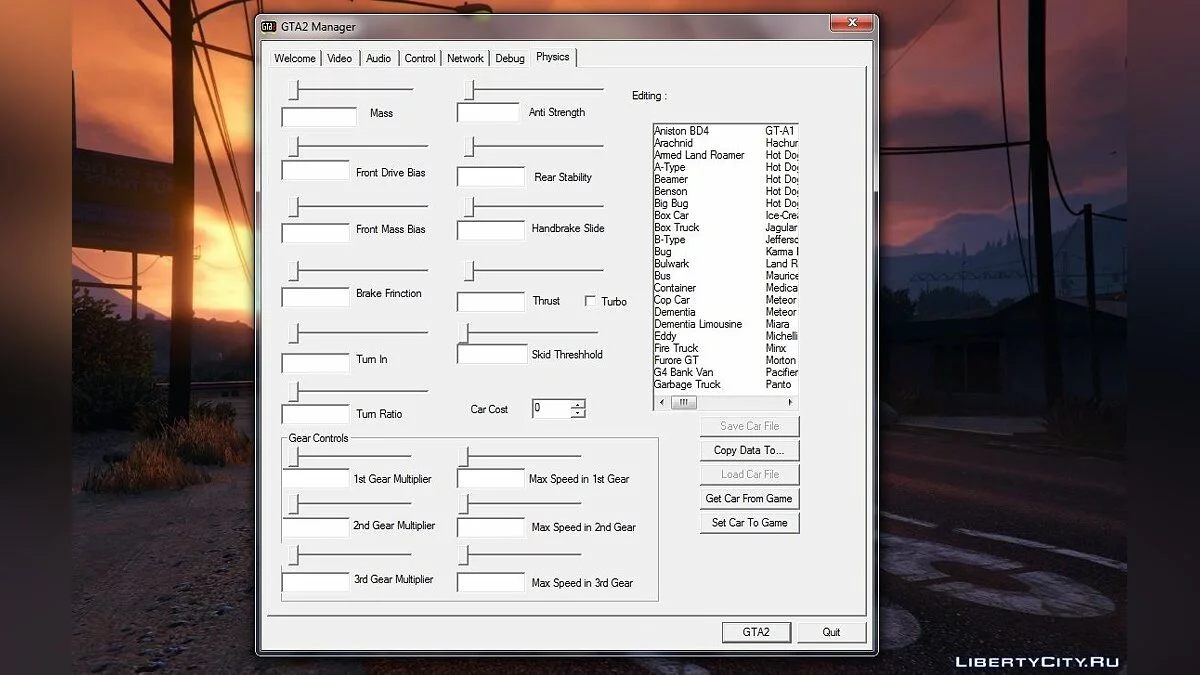Decrease Car Cost with down arrow
Image resolution: width=1200 pixels, height=675 pixels.
pos(577,413)
